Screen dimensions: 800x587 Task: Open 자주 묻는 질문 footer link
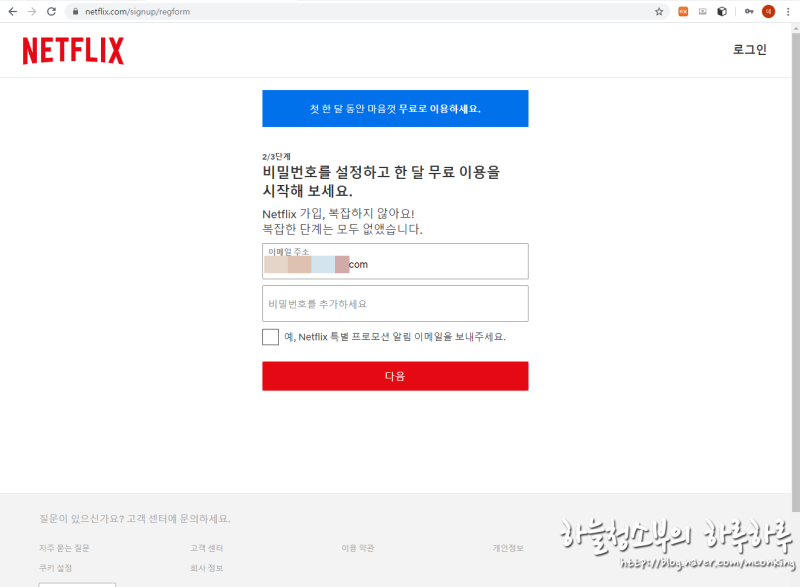point(64,548)
